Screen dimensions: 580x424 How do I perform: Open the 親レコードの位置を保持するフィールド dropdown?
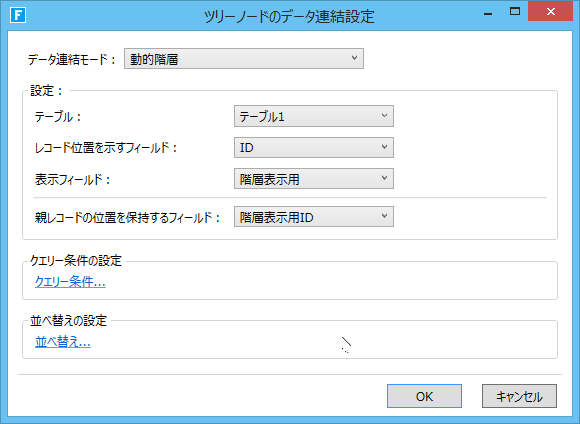pos(314,216)
